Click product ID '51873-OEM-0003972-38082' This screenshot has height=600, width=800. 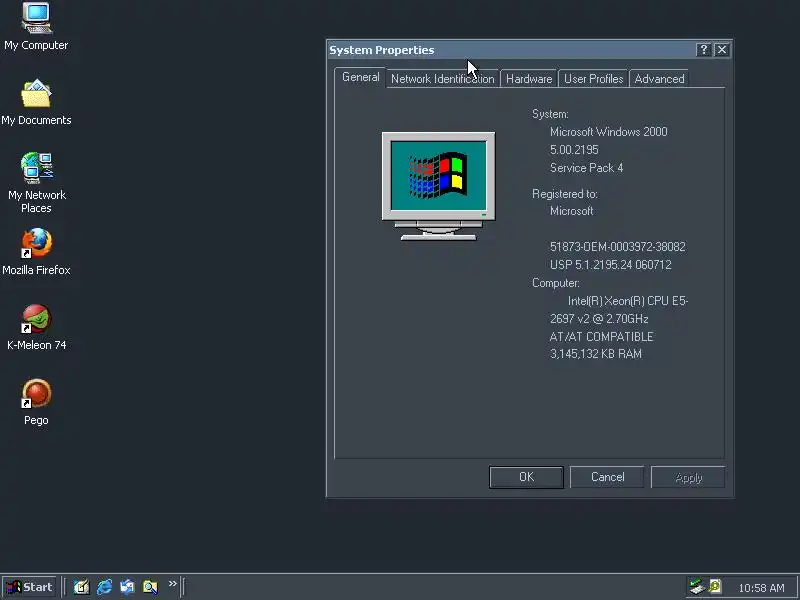(x=617, y=247)
